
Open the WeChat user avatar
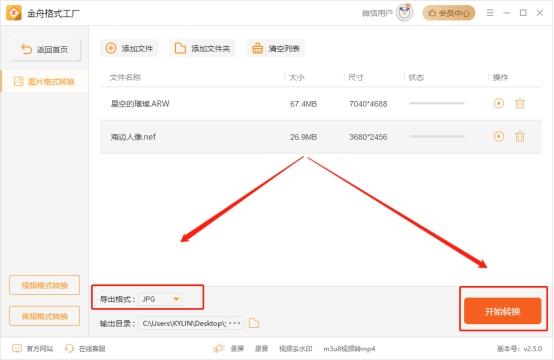(x=405, y=13)
